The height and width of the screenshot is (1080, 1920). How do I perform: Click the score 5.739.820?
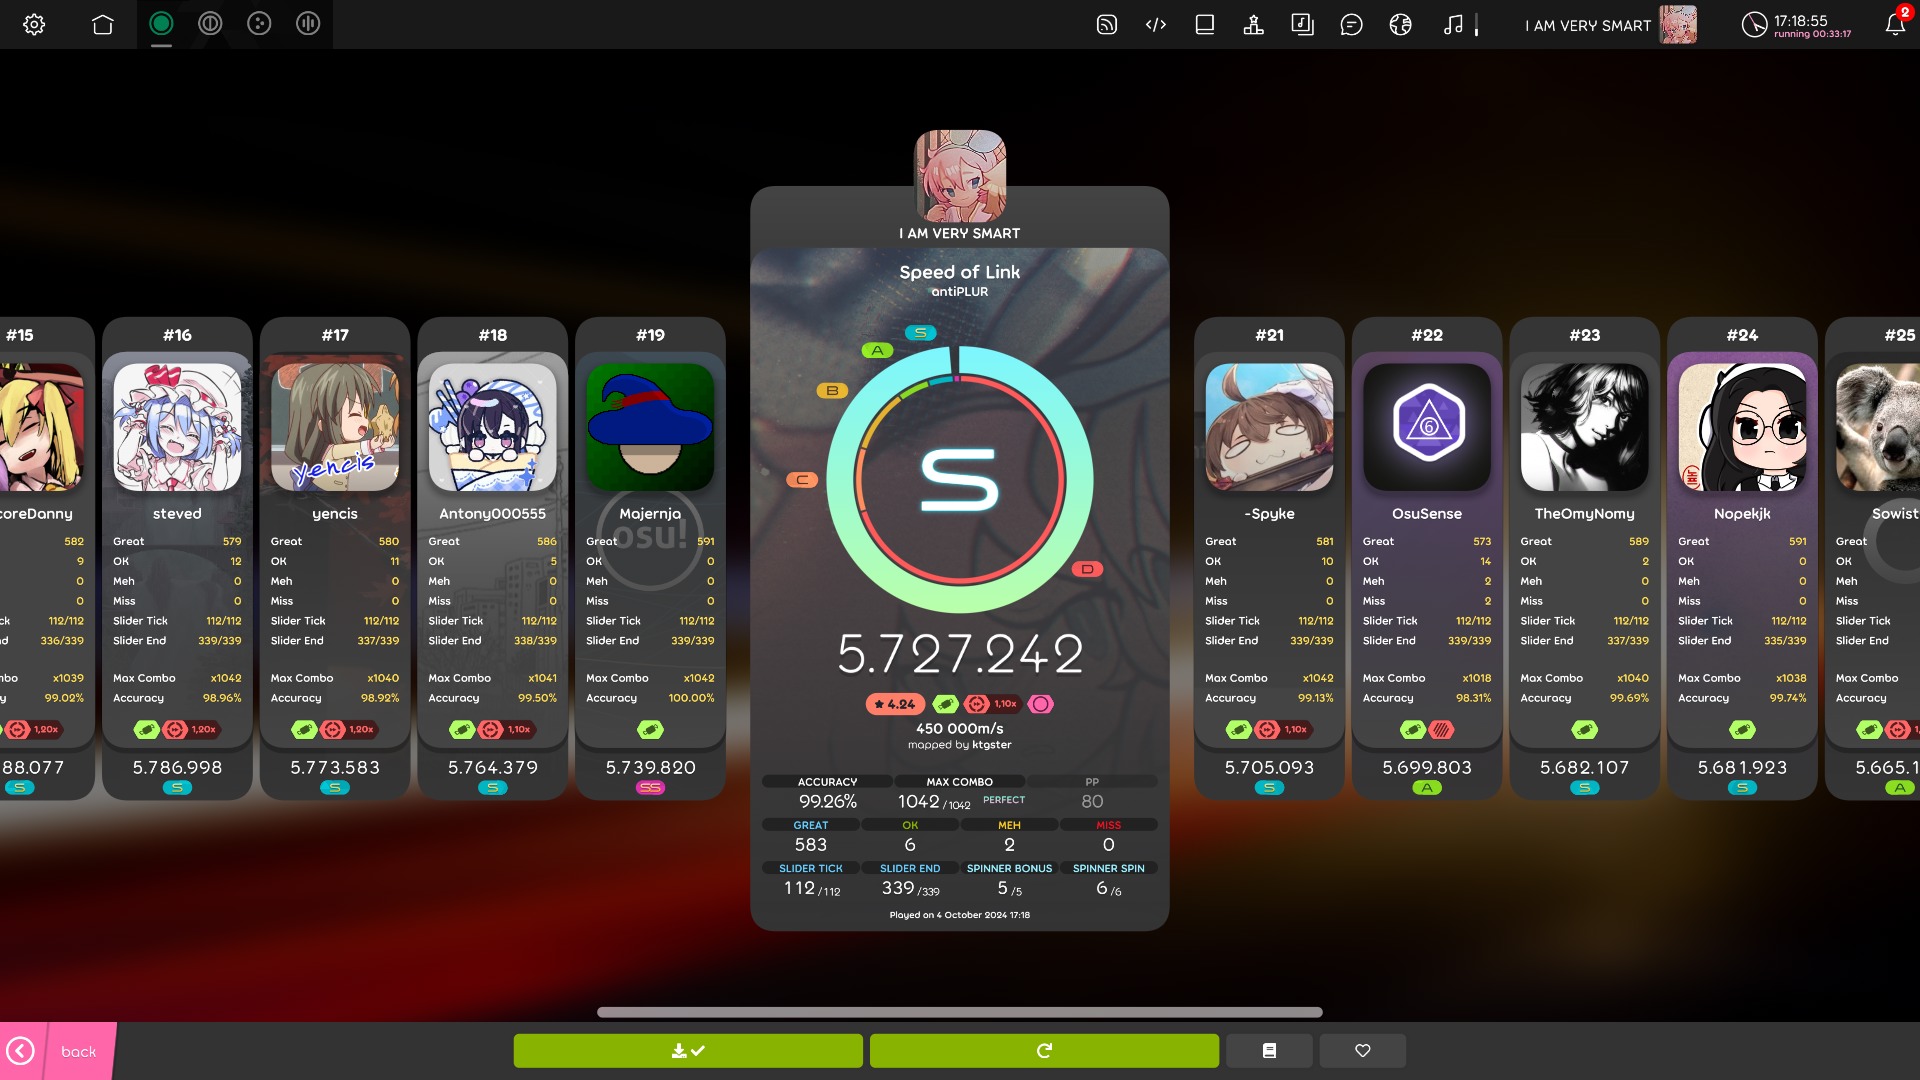click(x=650, y=767)
